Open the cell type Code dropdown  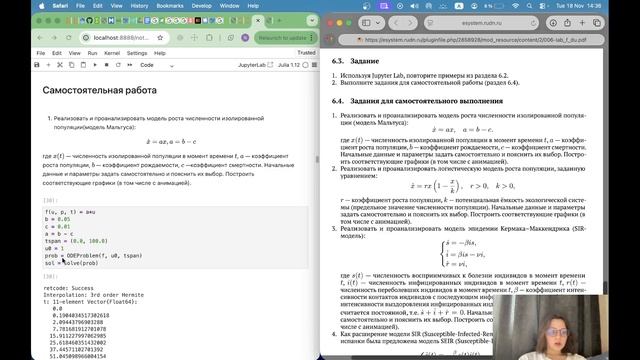[x=157, y=65]
